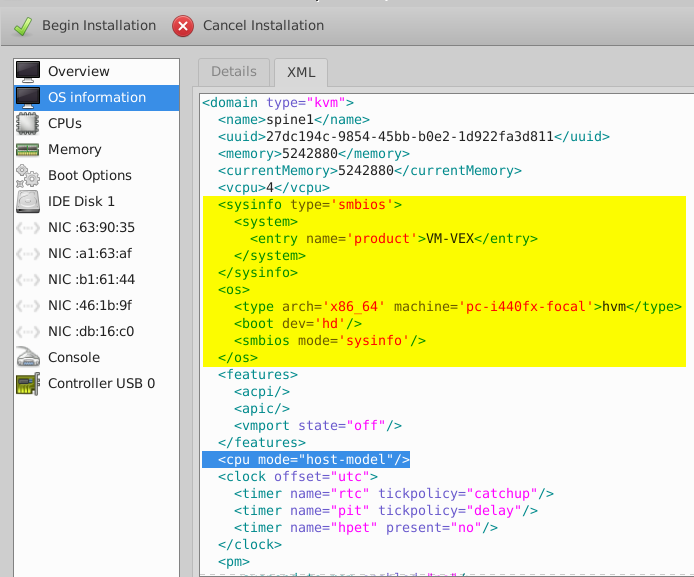The height and width of the screenshot is (577, 694).
Task: Select the Memory module icon
Action: coord(28,150)
